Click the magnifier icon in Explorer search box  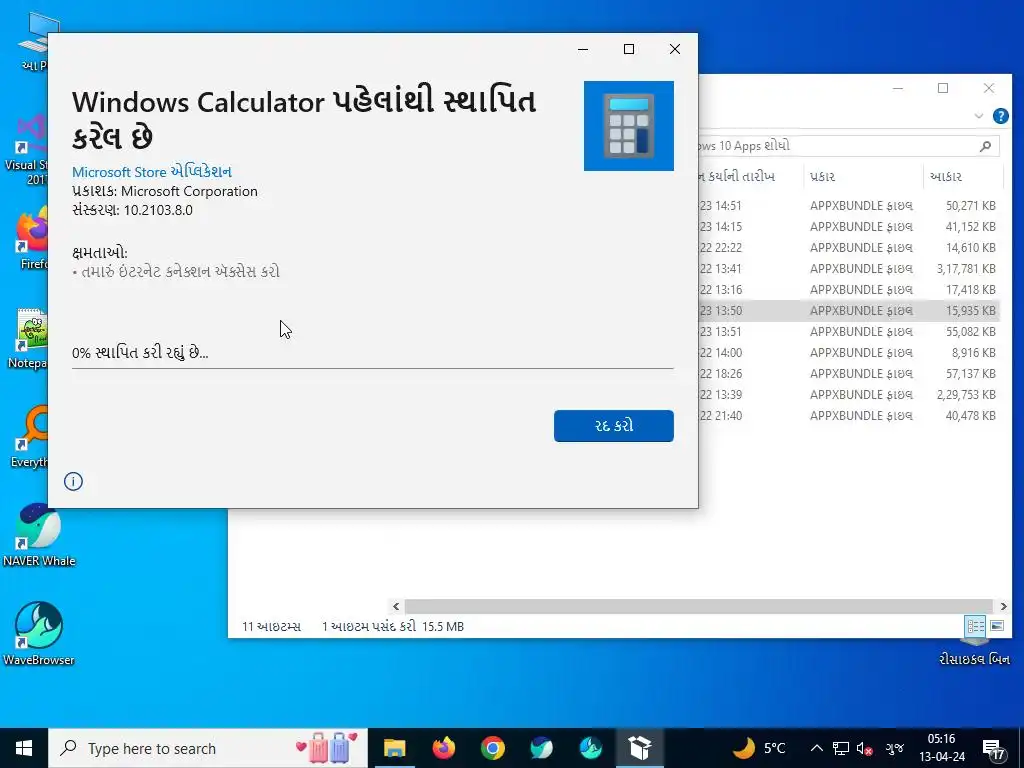[x=985, y=146]
